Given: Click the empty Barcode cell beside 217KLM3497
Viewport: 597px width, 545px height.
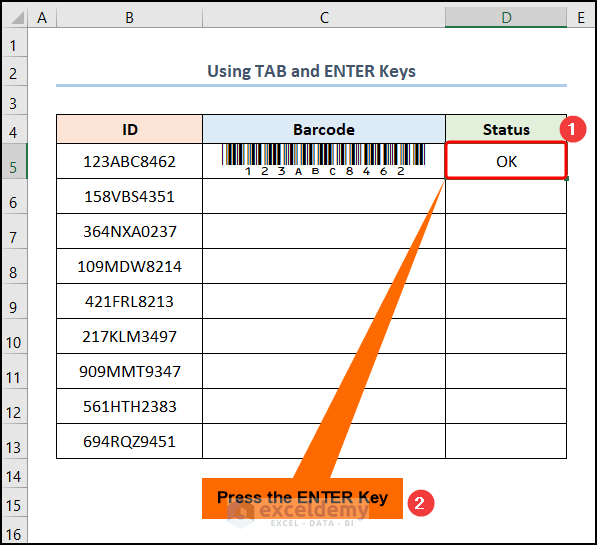Looking at the screenshot, I should point(324,336).
